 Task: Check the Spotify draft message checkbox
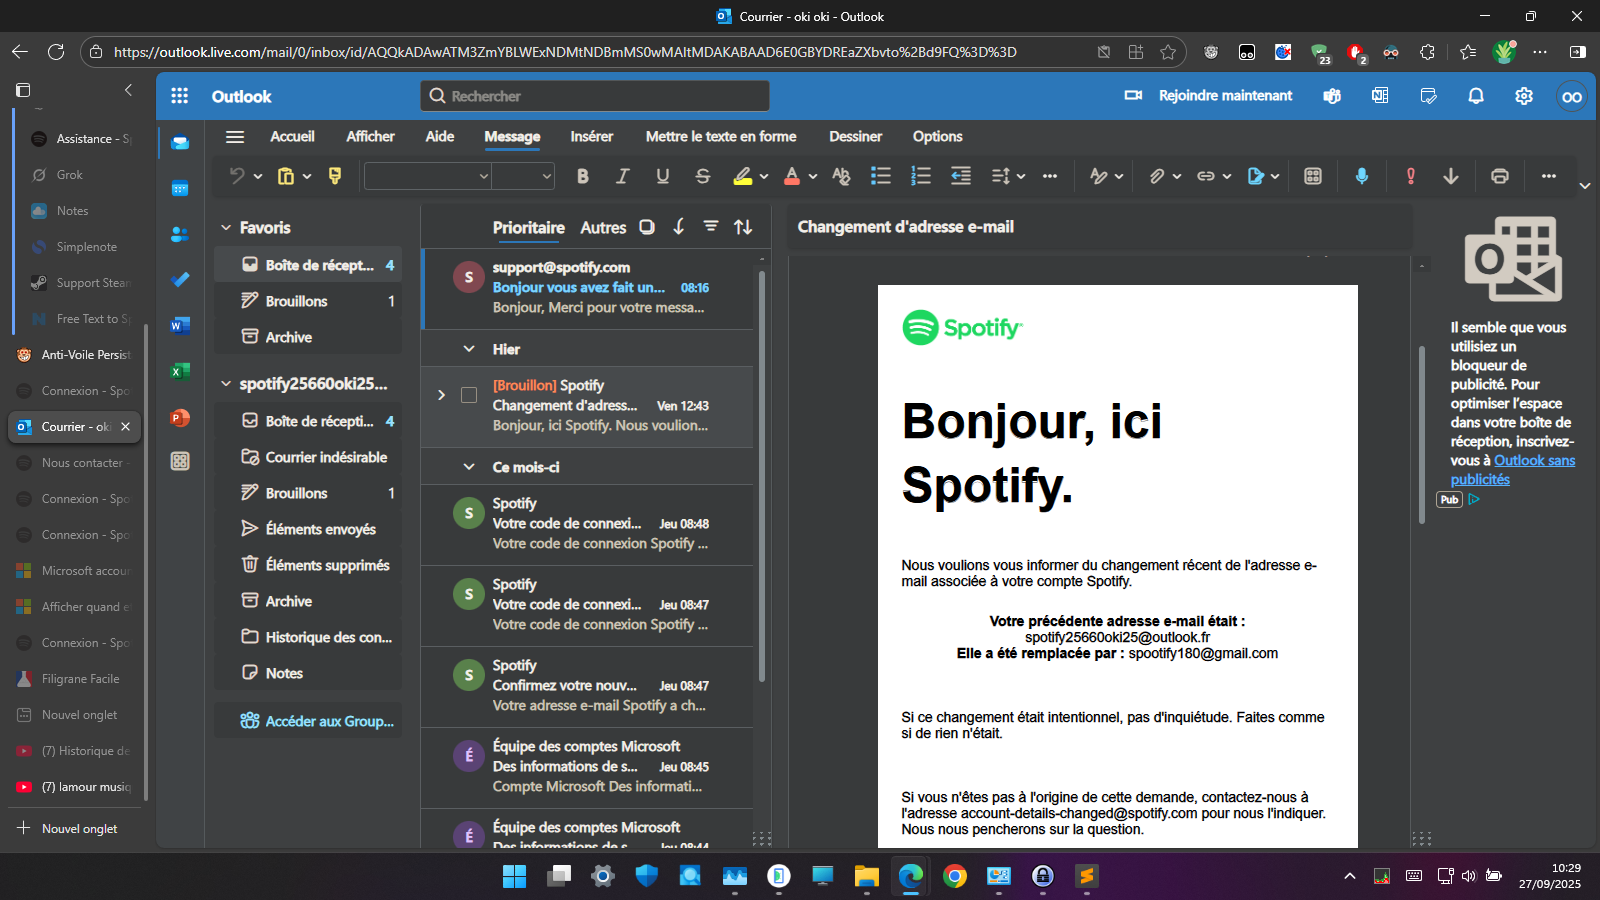[468, 395]
